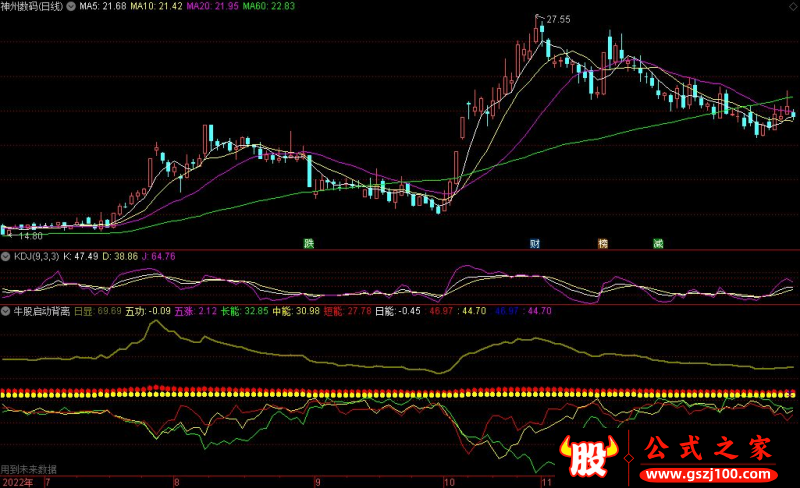Click the green 减 event marker
The image size is (800, 488).
(657, 243)
